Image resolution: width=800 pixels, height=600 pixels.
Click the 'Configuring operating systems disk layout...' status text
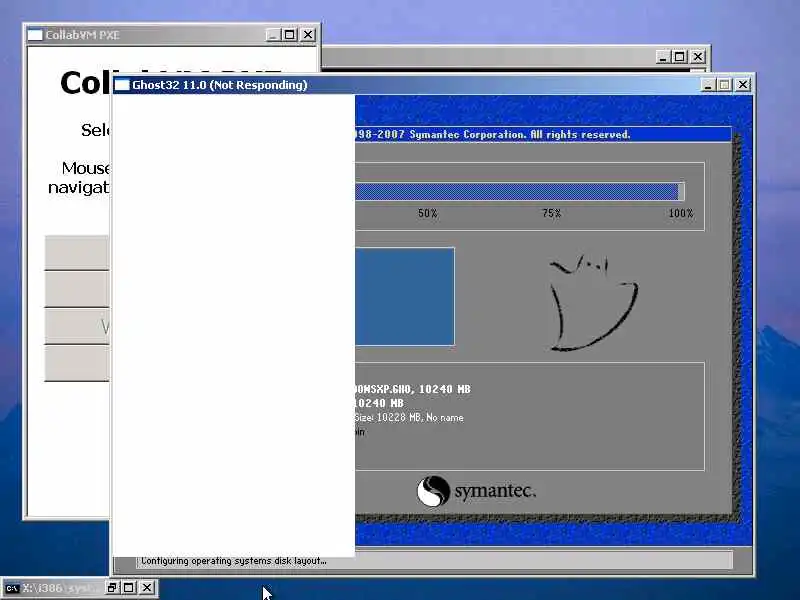pos(234,561)
